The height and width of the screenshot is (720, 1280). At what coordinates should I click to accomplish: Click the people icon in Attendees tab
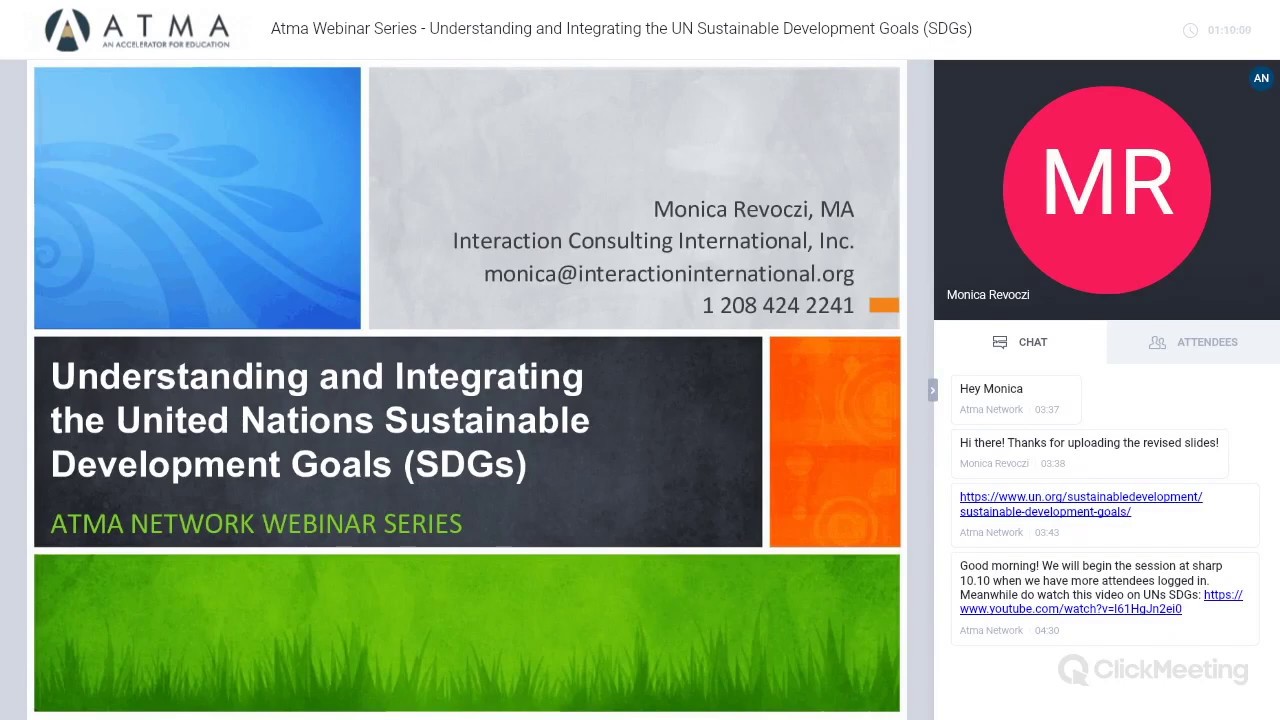pyautogui.click(x=1157, y=342)
